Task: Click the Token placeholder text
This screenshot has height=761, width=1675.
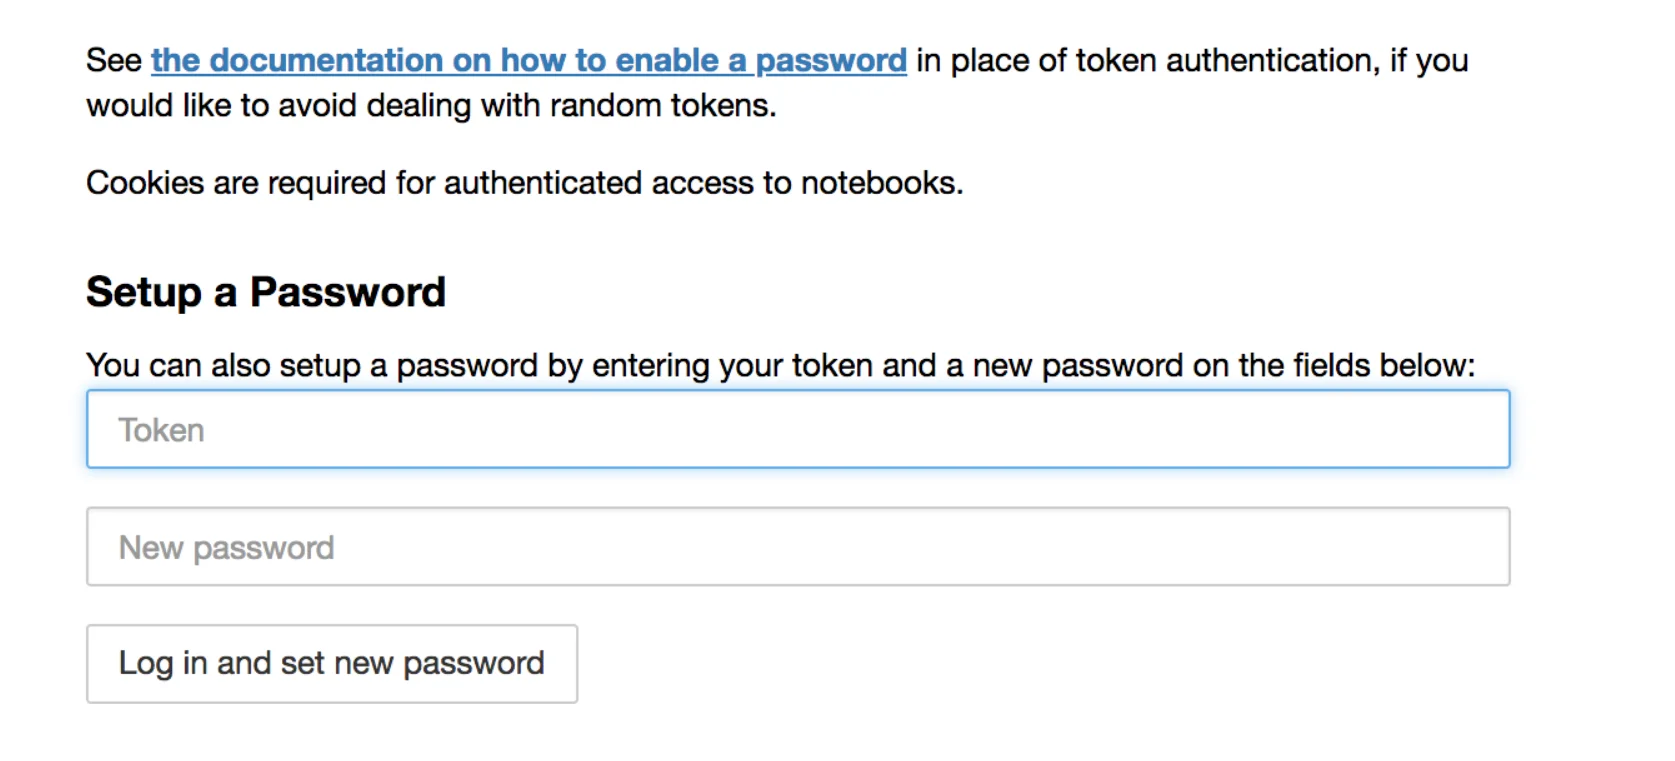Action: (x=161, y=429)
